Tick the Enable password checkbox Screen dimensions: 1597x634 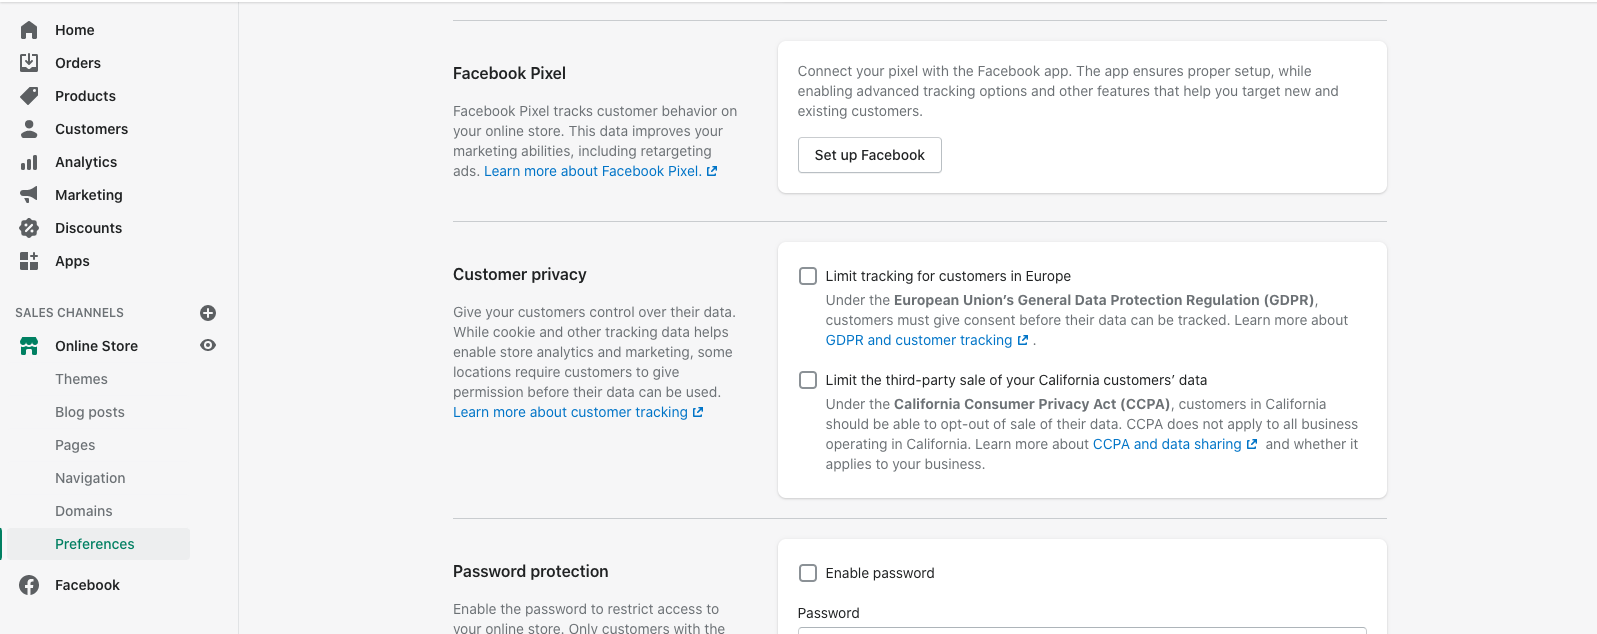coord(808,573)
